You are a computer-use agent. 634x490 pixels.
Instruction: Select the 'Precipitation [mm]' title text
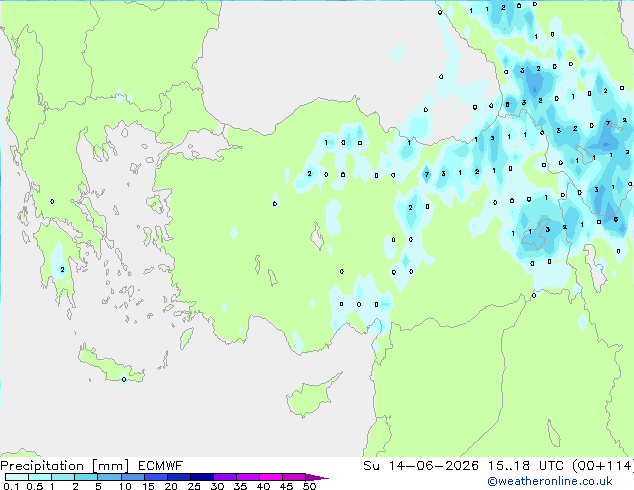coord(65,466)
